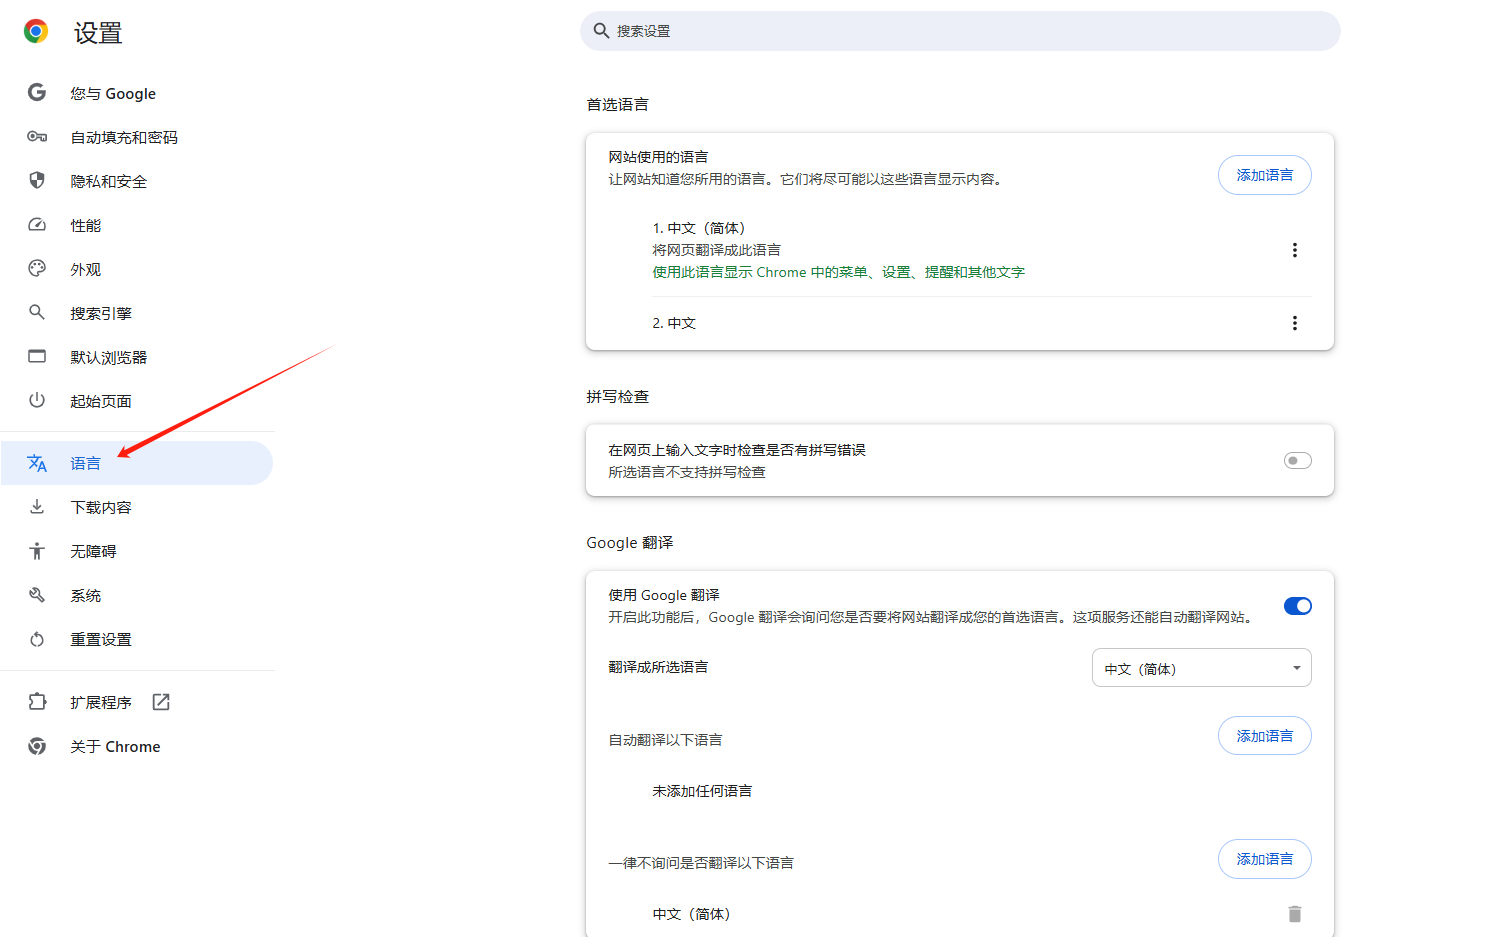Click the text 自动翻译以下语言
The width and height of the screenshot is (1486, 937).
coord(665,740)
